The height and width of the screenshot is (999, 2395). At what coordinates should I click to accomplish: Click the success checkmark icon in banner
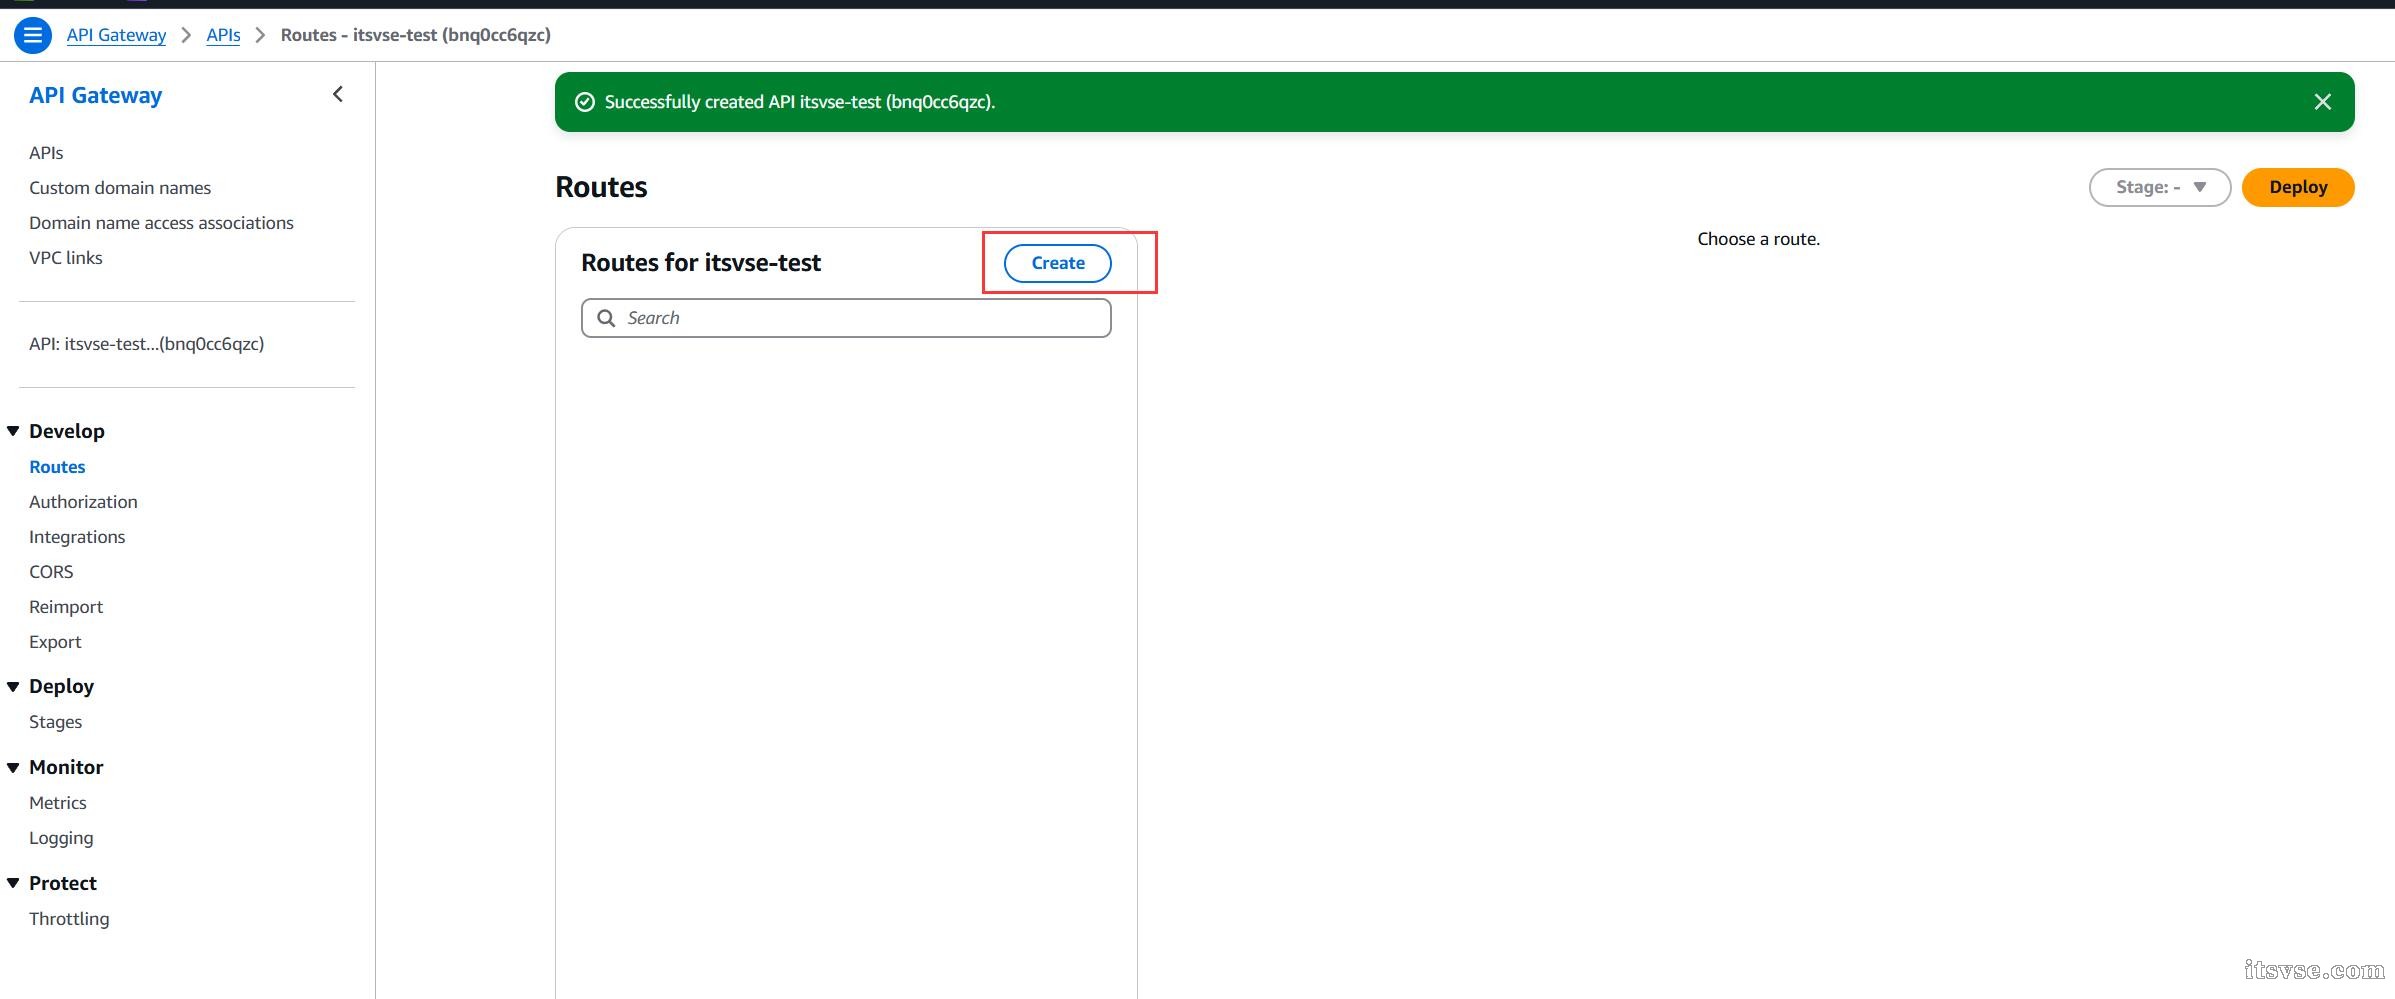(585, 102)
